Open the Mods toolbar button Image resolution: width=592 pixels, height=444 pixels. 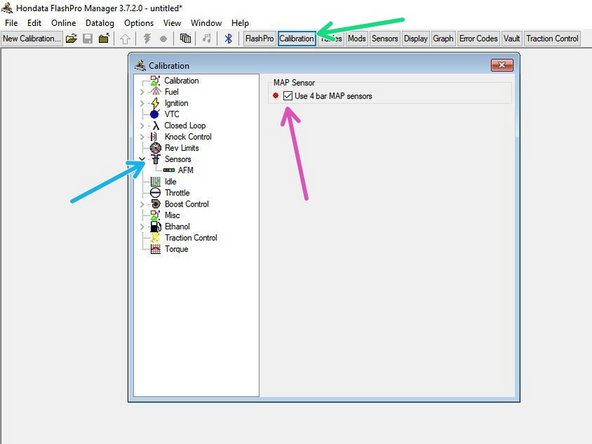356,39
